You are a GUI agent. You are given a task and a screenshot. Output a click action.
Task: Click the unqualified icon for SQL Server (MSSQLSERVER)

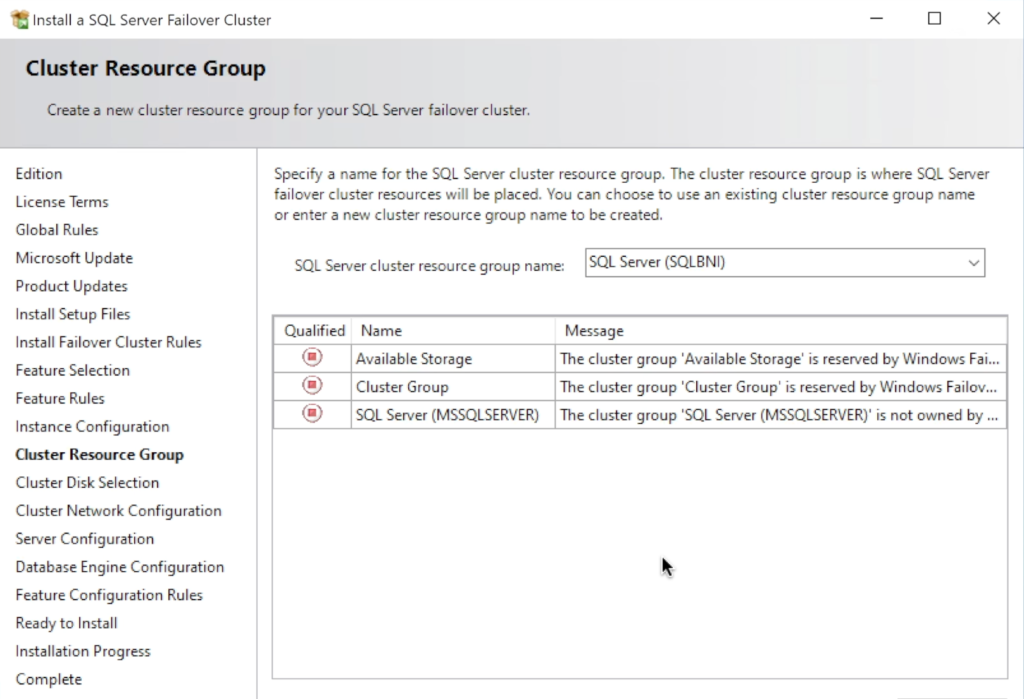[312, 413]
